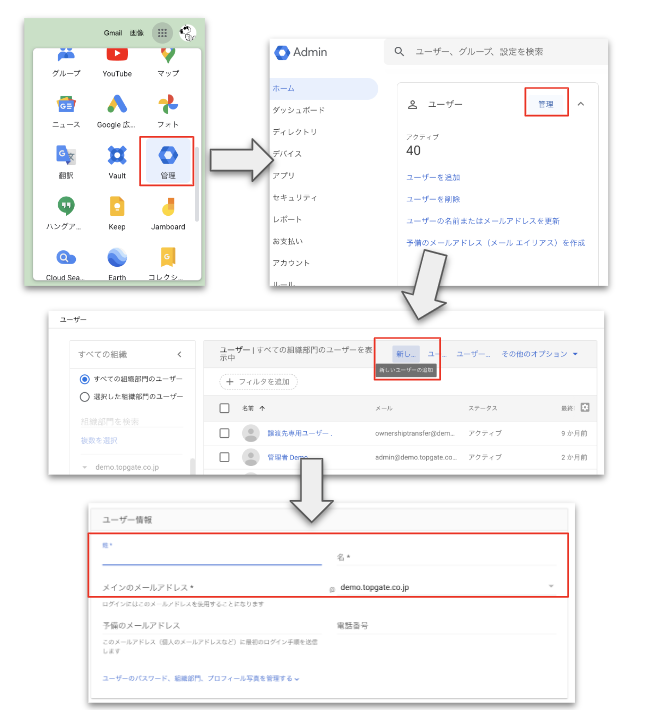The width and height of the screenshot is (652, 710).
Task: Click the 管理 button on ユーザー card
Action: (546, 104)
